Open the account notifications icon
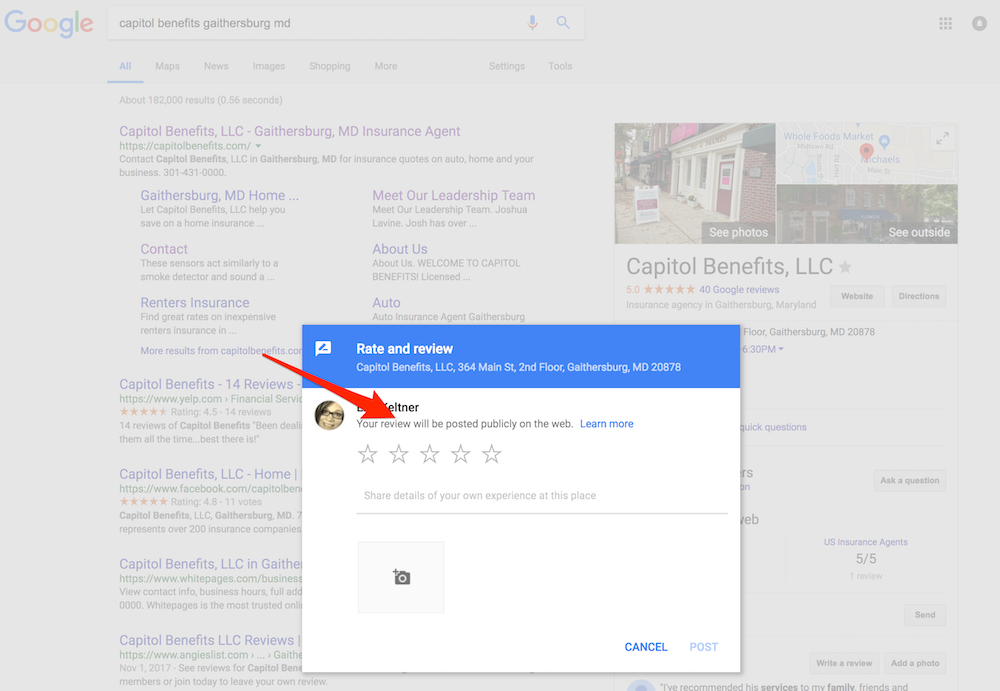This screenshot has height=691, width=1000. pyautogui.click(x=979, y=24)
